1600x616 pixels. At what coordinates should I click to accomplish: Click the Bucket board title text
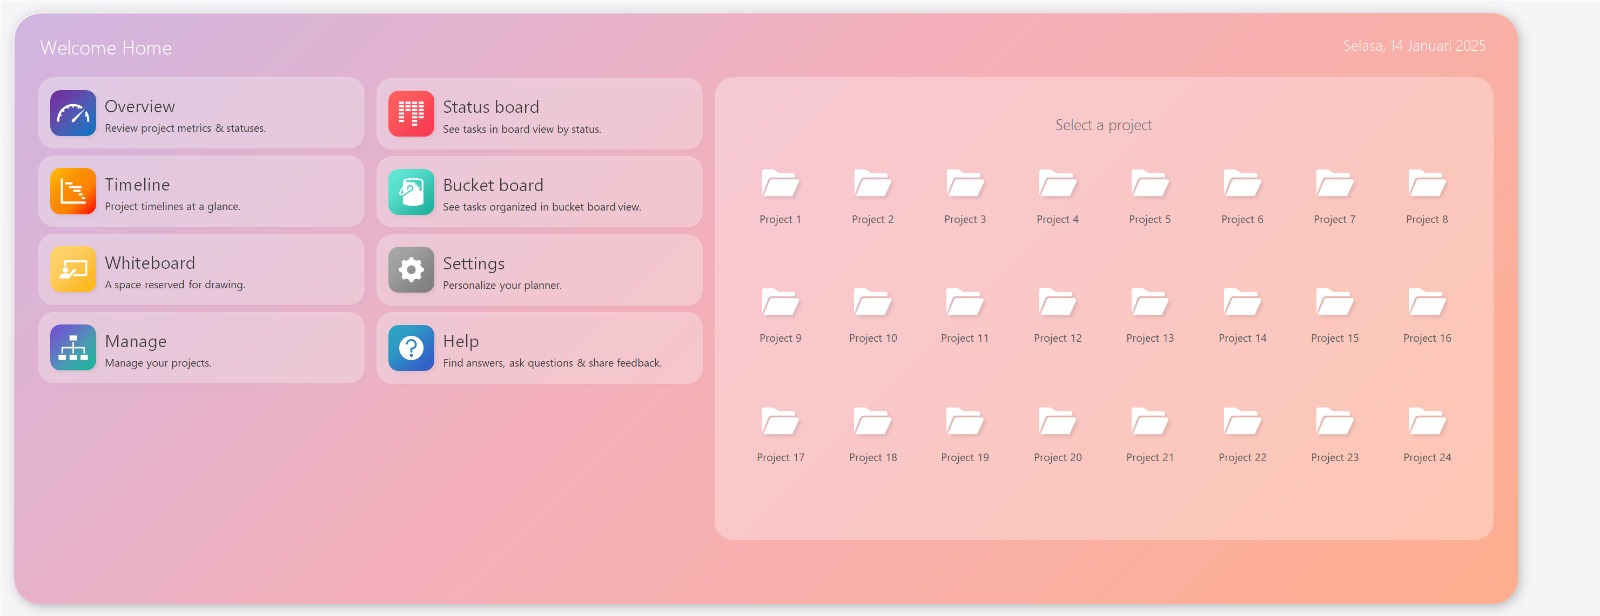click(x=493, y=185)
